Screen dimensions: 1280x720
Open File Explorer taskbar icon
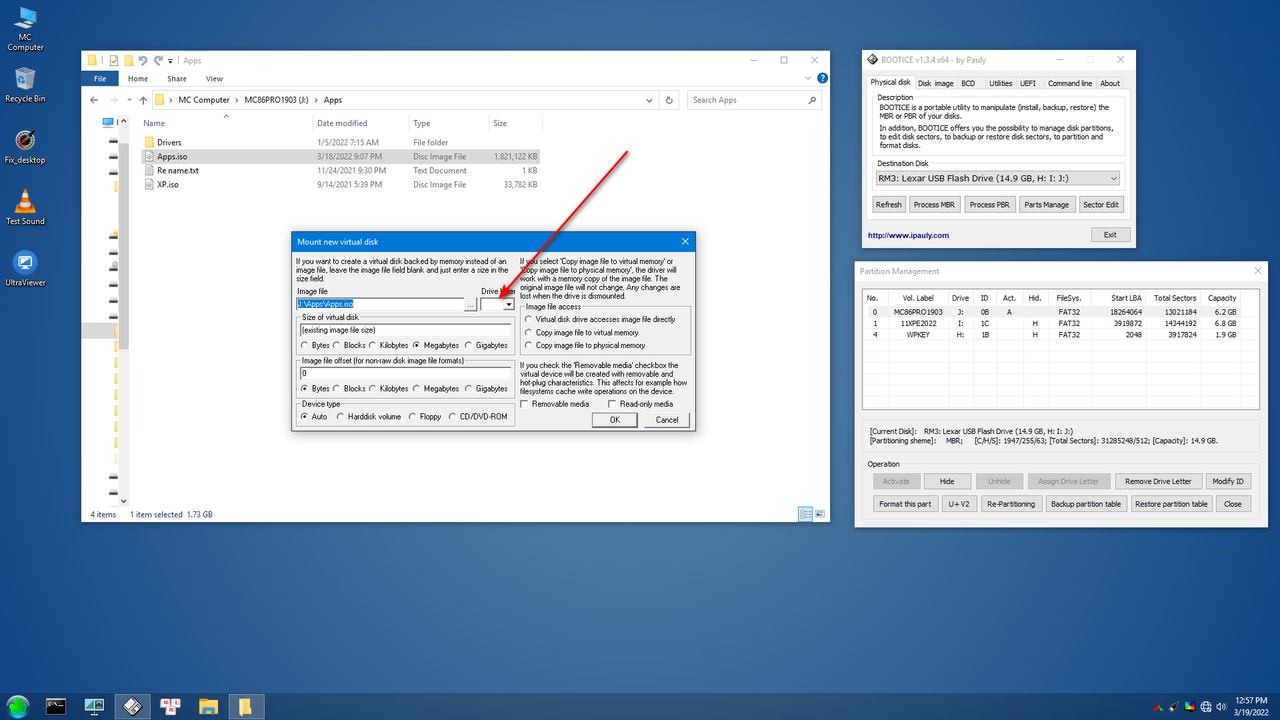click(x=207, y=706)
